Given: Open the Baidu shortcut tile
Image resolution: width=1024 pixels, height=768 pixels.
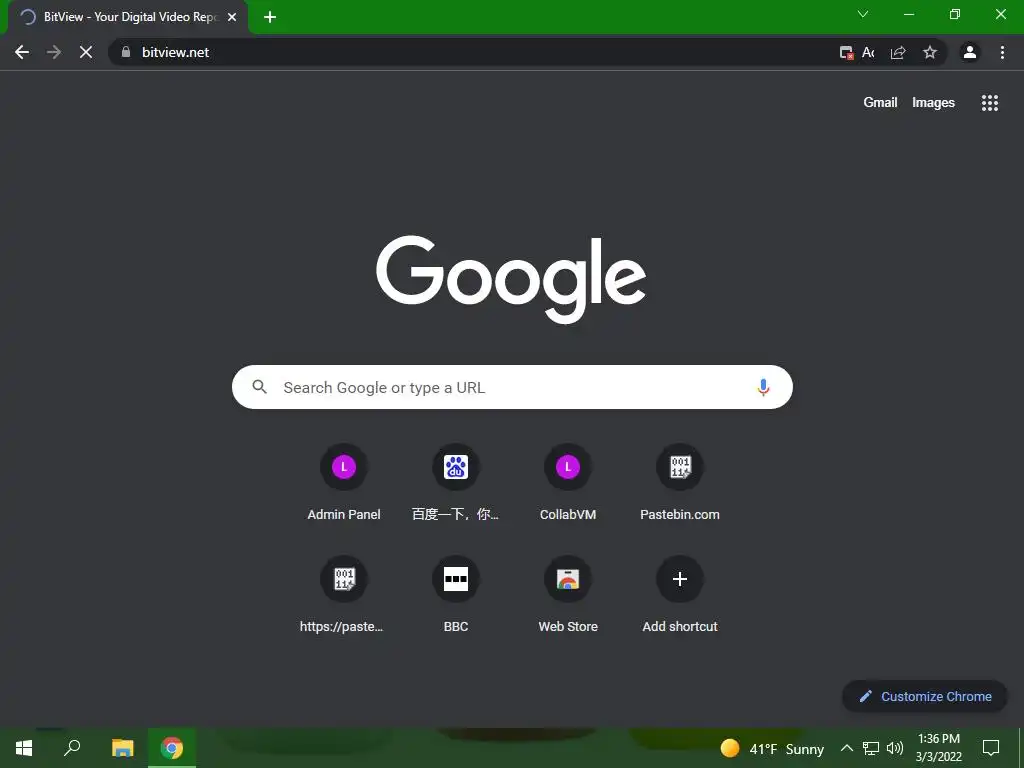Looking at the screenshot, I should pos(456,483).
